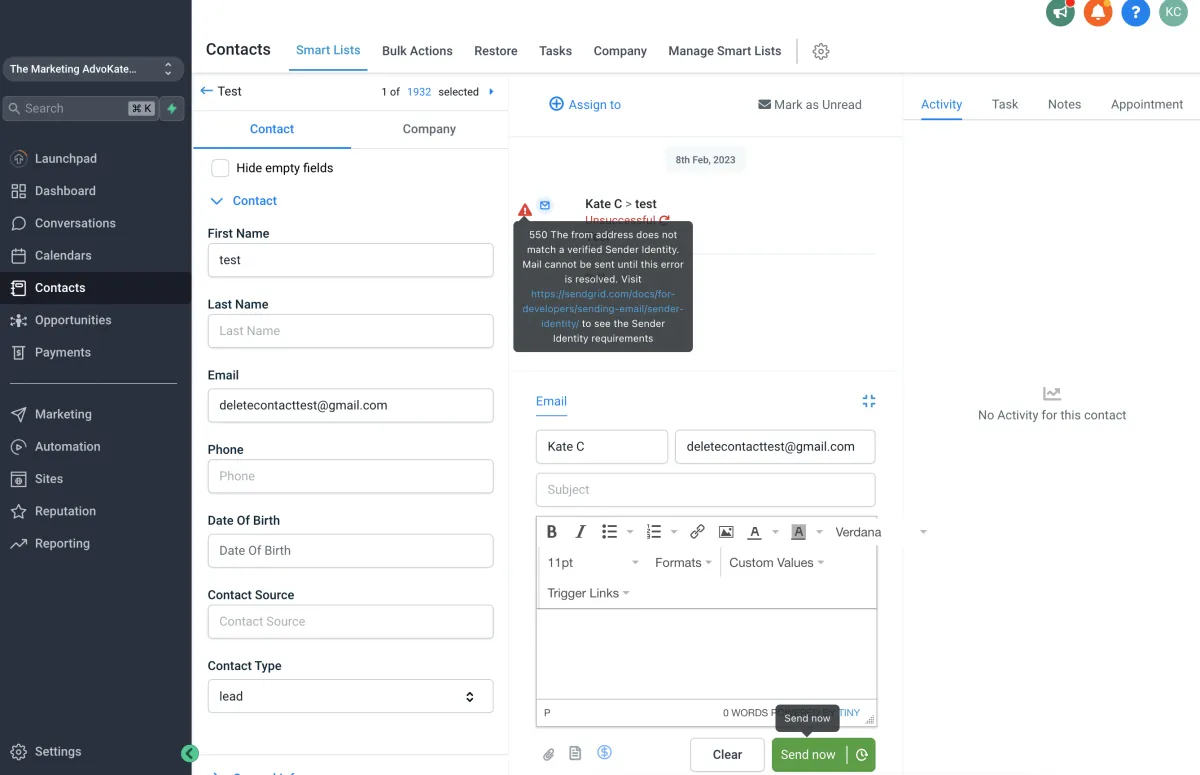Viewport: 1200px width, 775px height.
Task: Open the text background color swatch
Action: [x=798, y=532]
